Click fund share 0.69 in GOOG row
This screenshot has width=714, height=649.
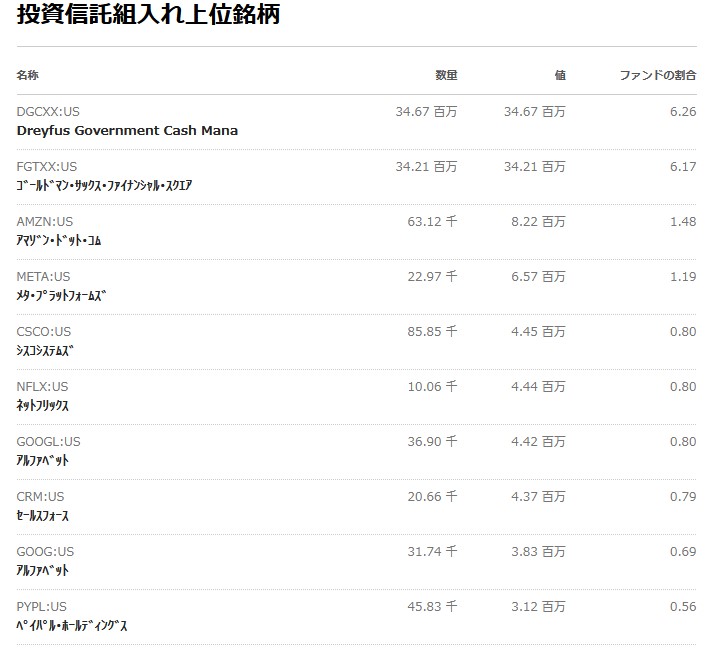[683, 552]
